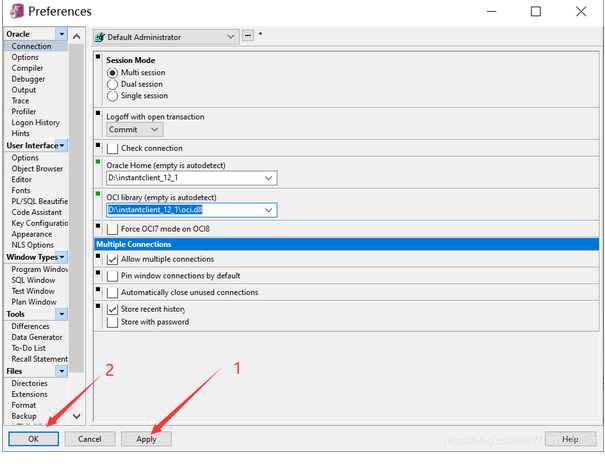This screenshot has height=464, width=605.
Task: Open Plan Window preferences
Action: (x=34, y=302)
